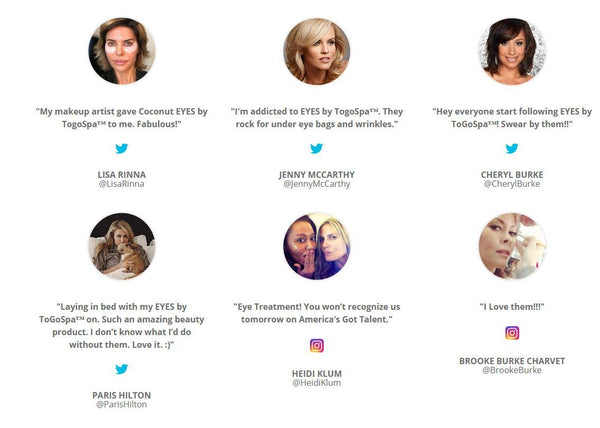Follow the @CherylBurke handle link
The height and width of the screenshot is (428, 600).
[x=512, y=184]
